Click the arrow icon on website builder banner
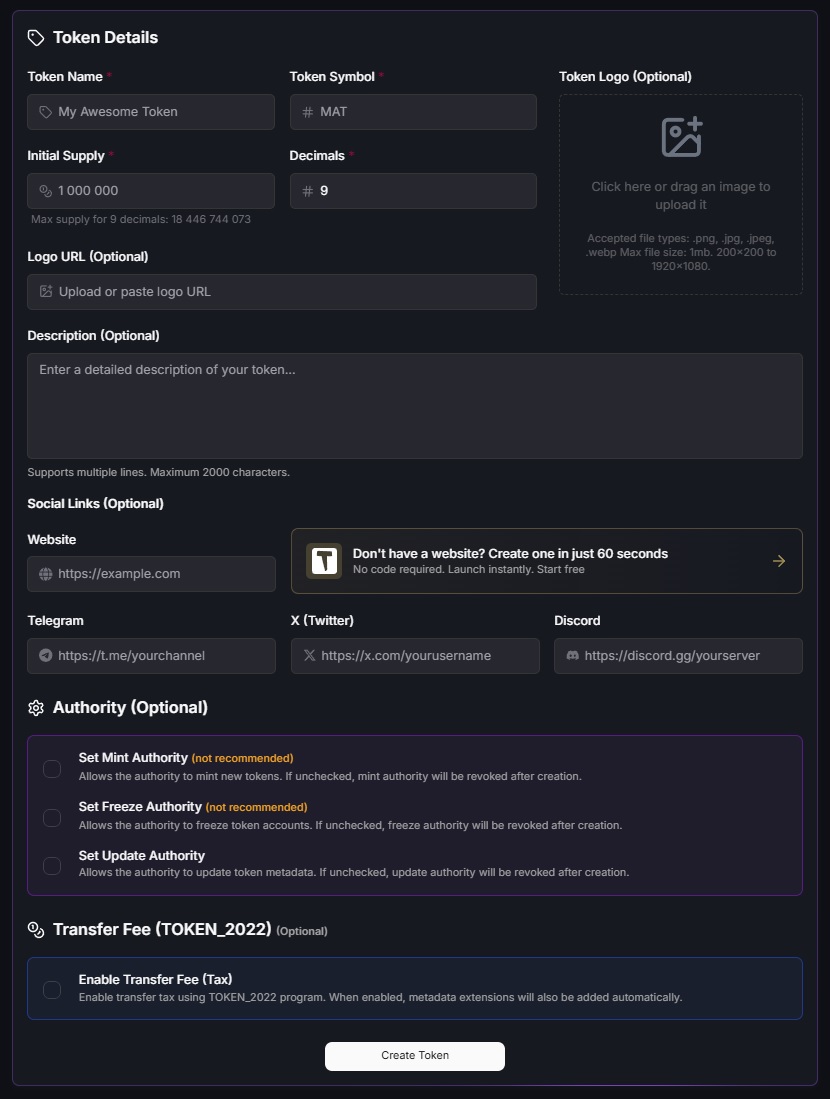Viewport: 830px width, 1099px height. [x=779, y=561]
